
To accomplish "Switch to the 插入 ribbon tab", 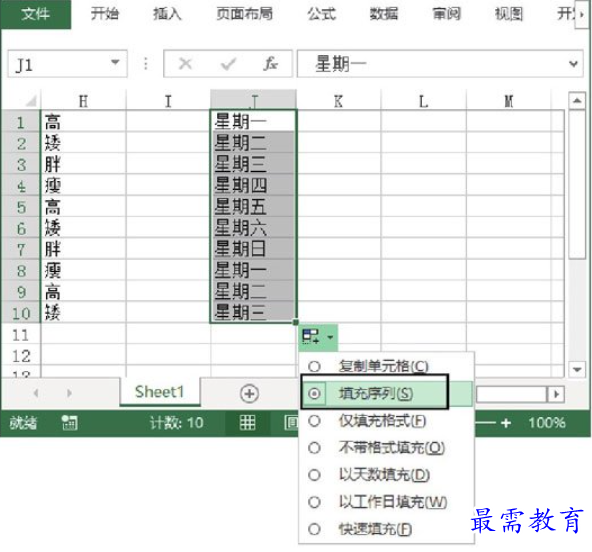I will (x=167, y=14).
